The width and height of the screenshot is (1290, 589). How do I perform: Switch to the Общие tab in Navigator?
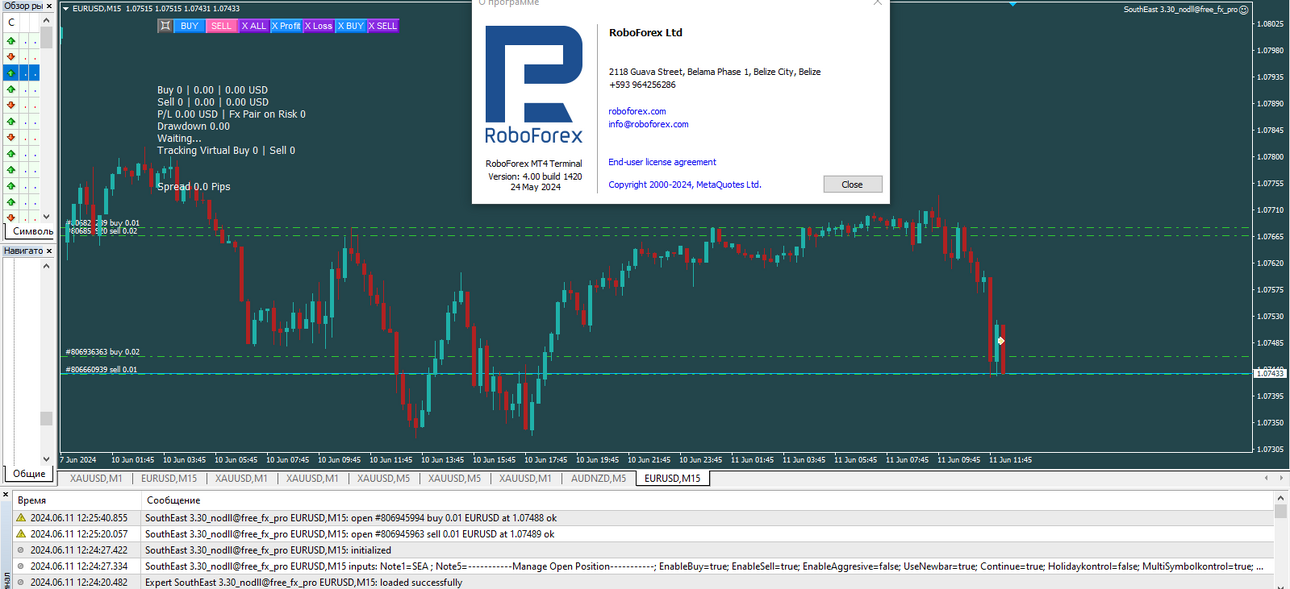point(28,473)
